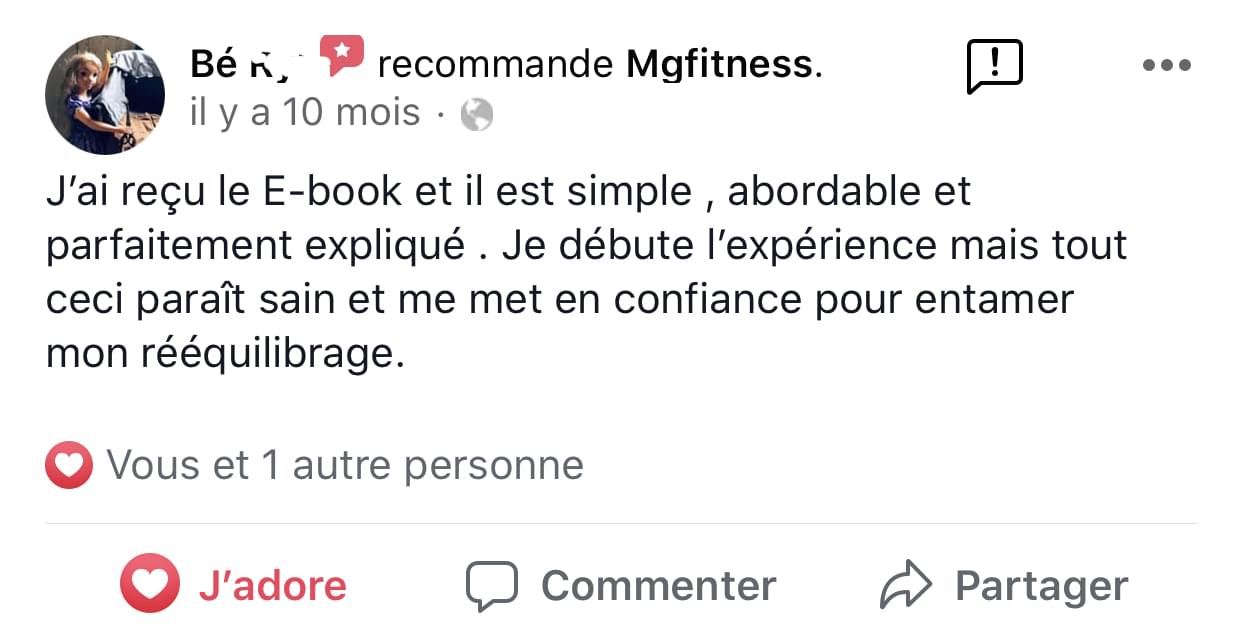Open the three-dots post options menu
Viewport: 1242px width, 628px height.
click(x=1166, y=66)
